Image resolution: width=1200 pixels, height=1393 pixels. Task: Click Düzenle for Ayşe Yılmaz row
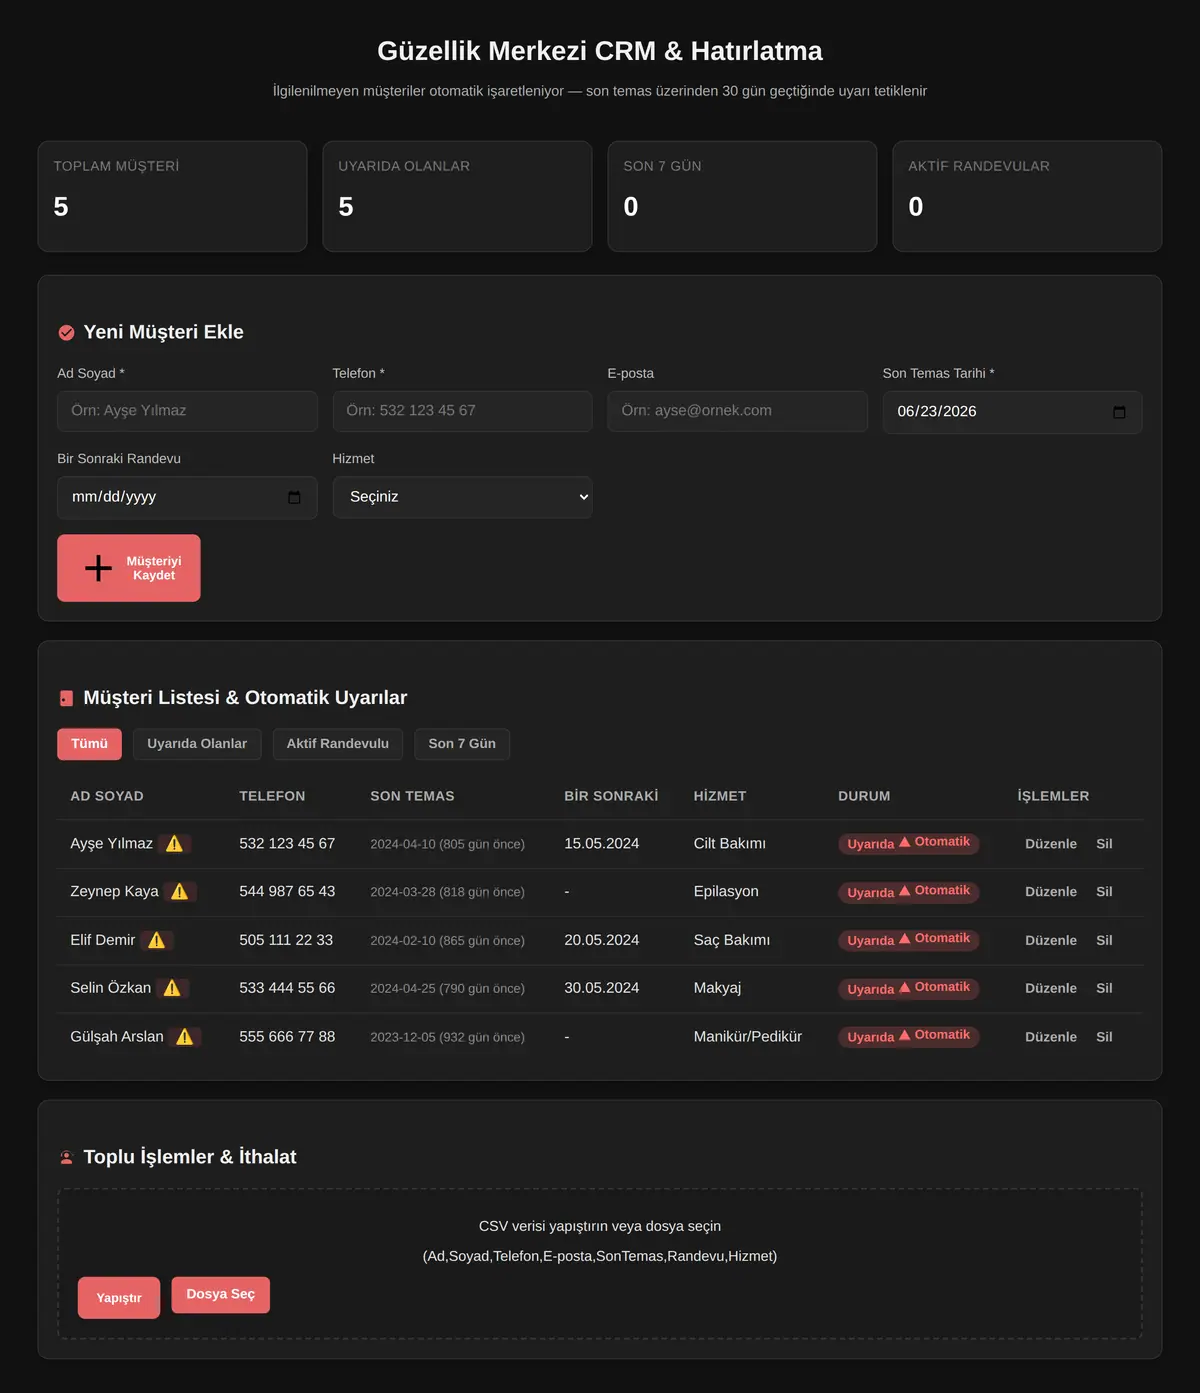pos(1051,844)
